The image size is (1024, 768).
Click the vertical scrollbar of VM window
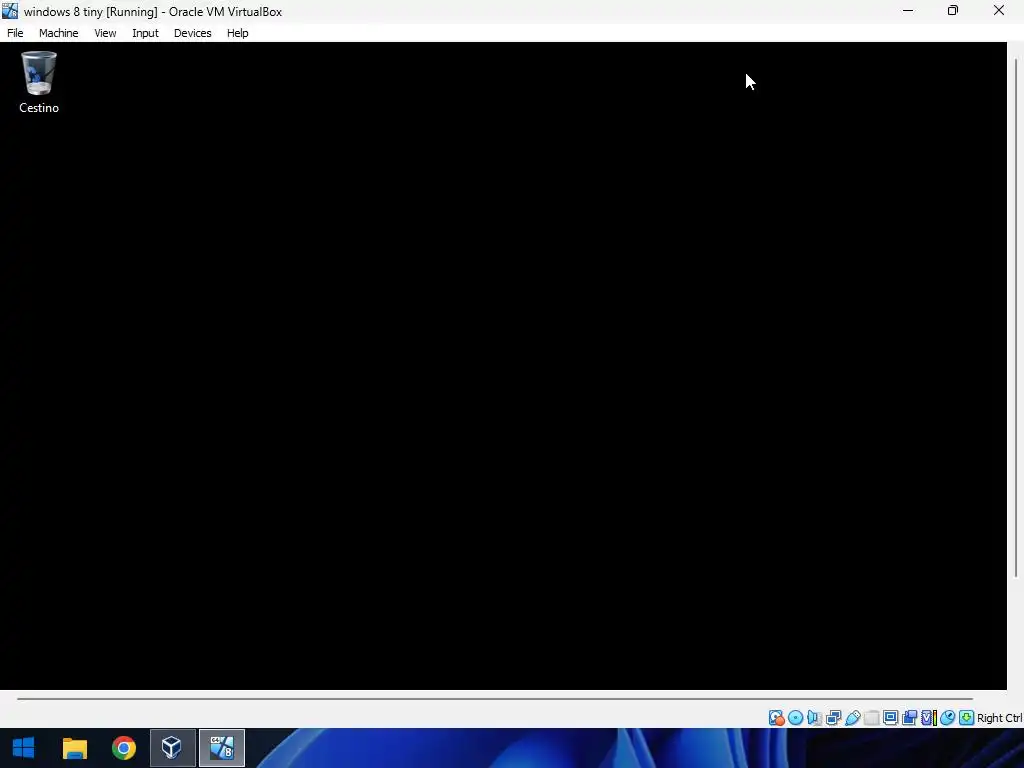(1016, 318)
